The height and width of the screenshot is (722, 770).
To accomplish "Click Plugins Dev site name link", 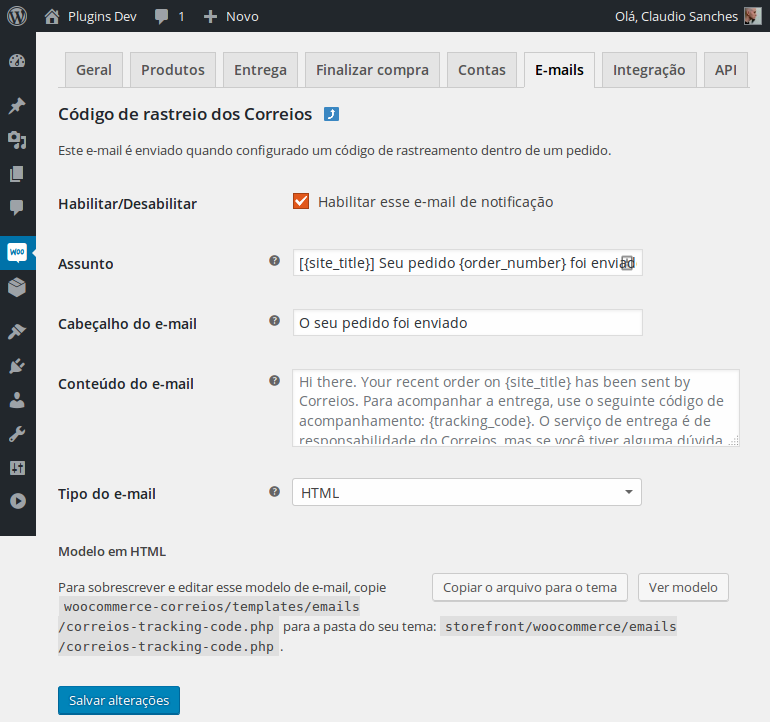I will click(102, 17).
